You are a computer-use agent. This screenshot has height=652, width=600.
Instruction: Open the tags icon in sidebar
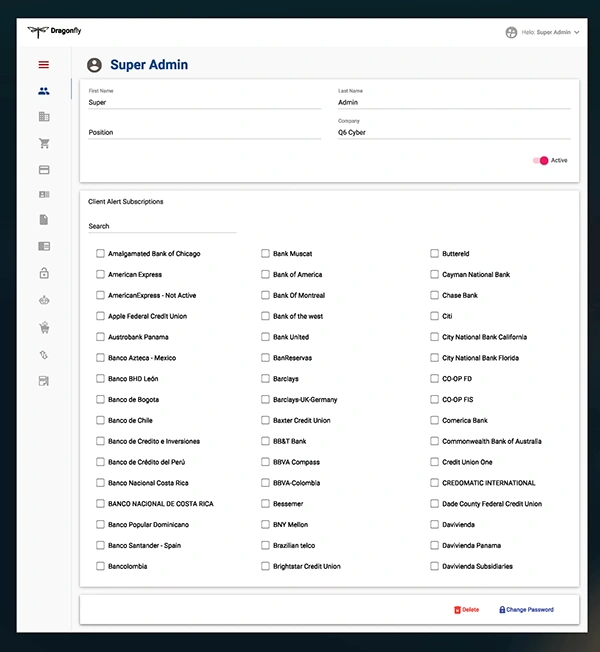click(44, 355)
